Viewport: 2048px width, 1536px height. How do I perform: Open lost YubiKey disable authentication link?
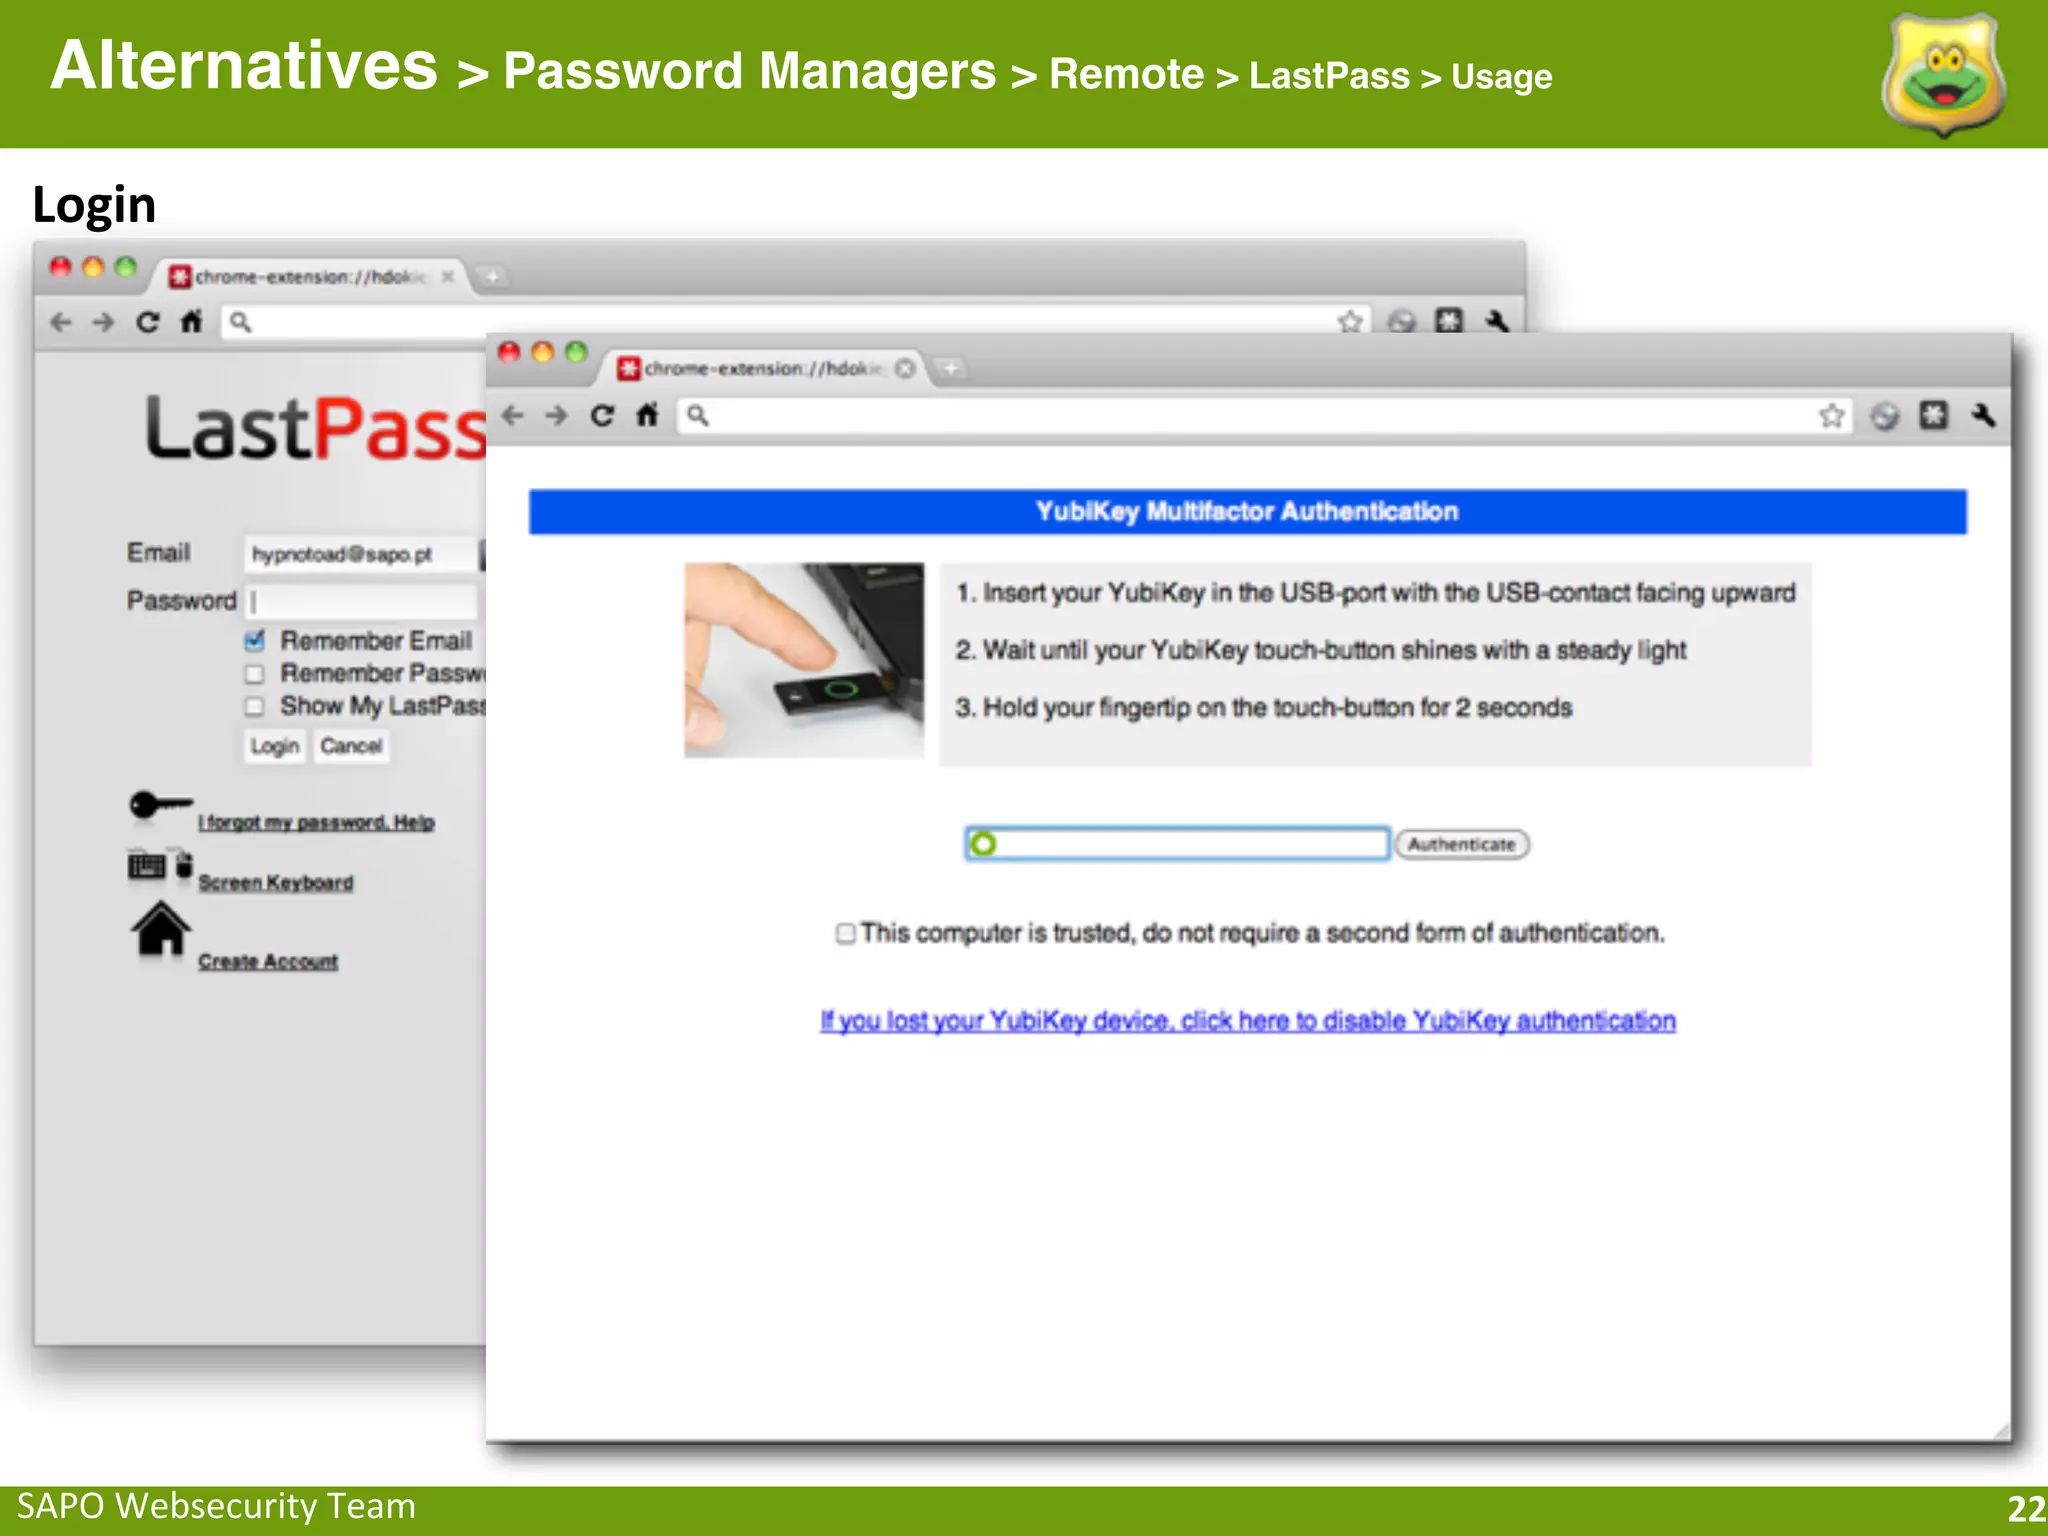tap(1247, 1021)
